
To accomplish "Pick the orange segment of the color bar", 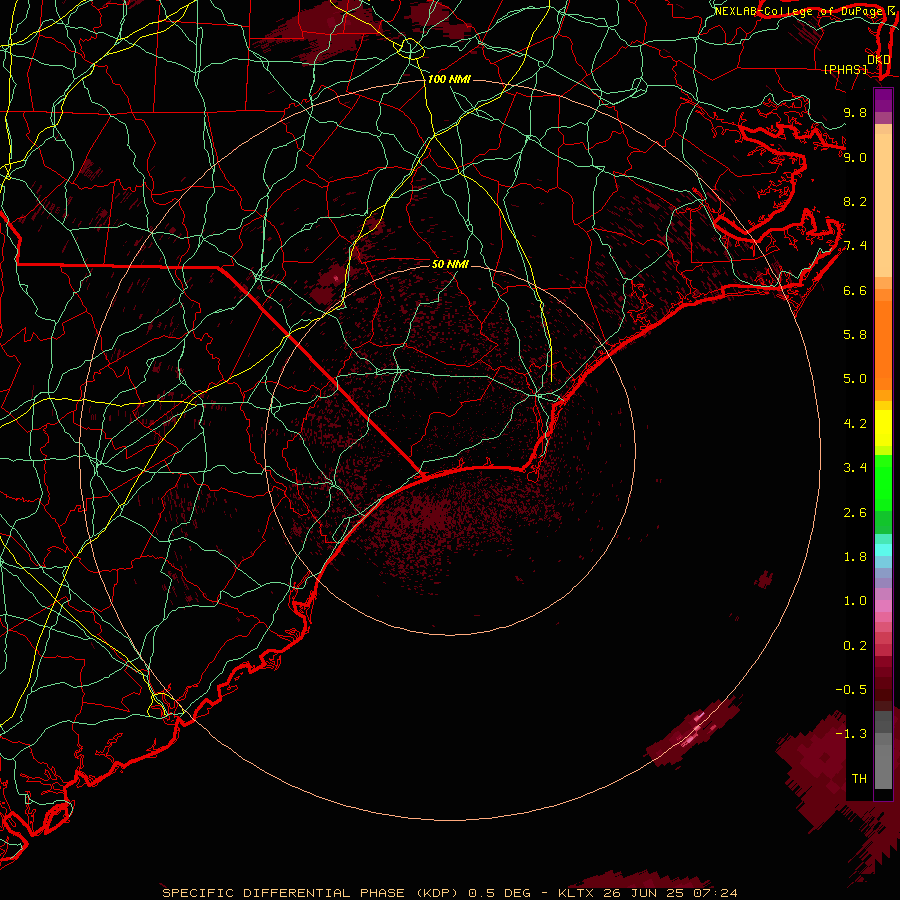I will tap(883, 344).
